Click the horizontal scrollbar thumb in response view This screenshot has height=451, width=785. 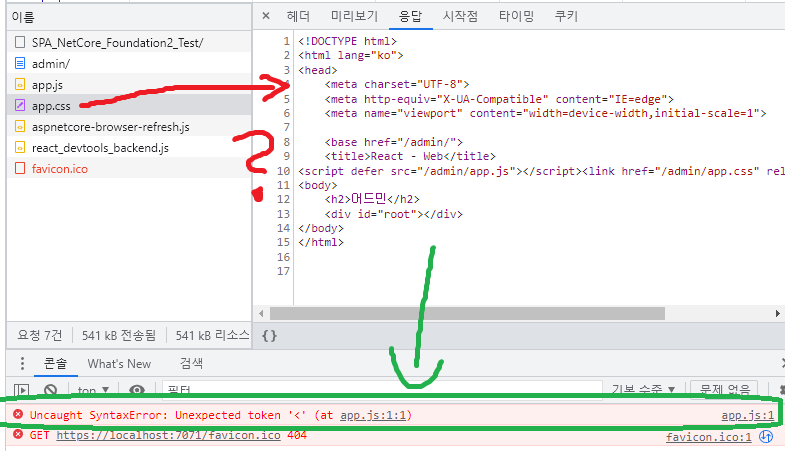(467, 313)
